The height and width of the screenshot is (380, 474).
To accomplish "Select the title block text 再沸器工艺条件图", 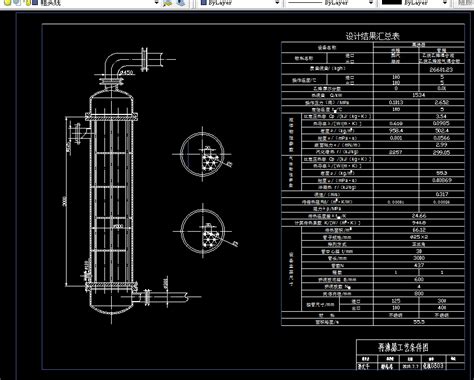I will coord(403,347).
